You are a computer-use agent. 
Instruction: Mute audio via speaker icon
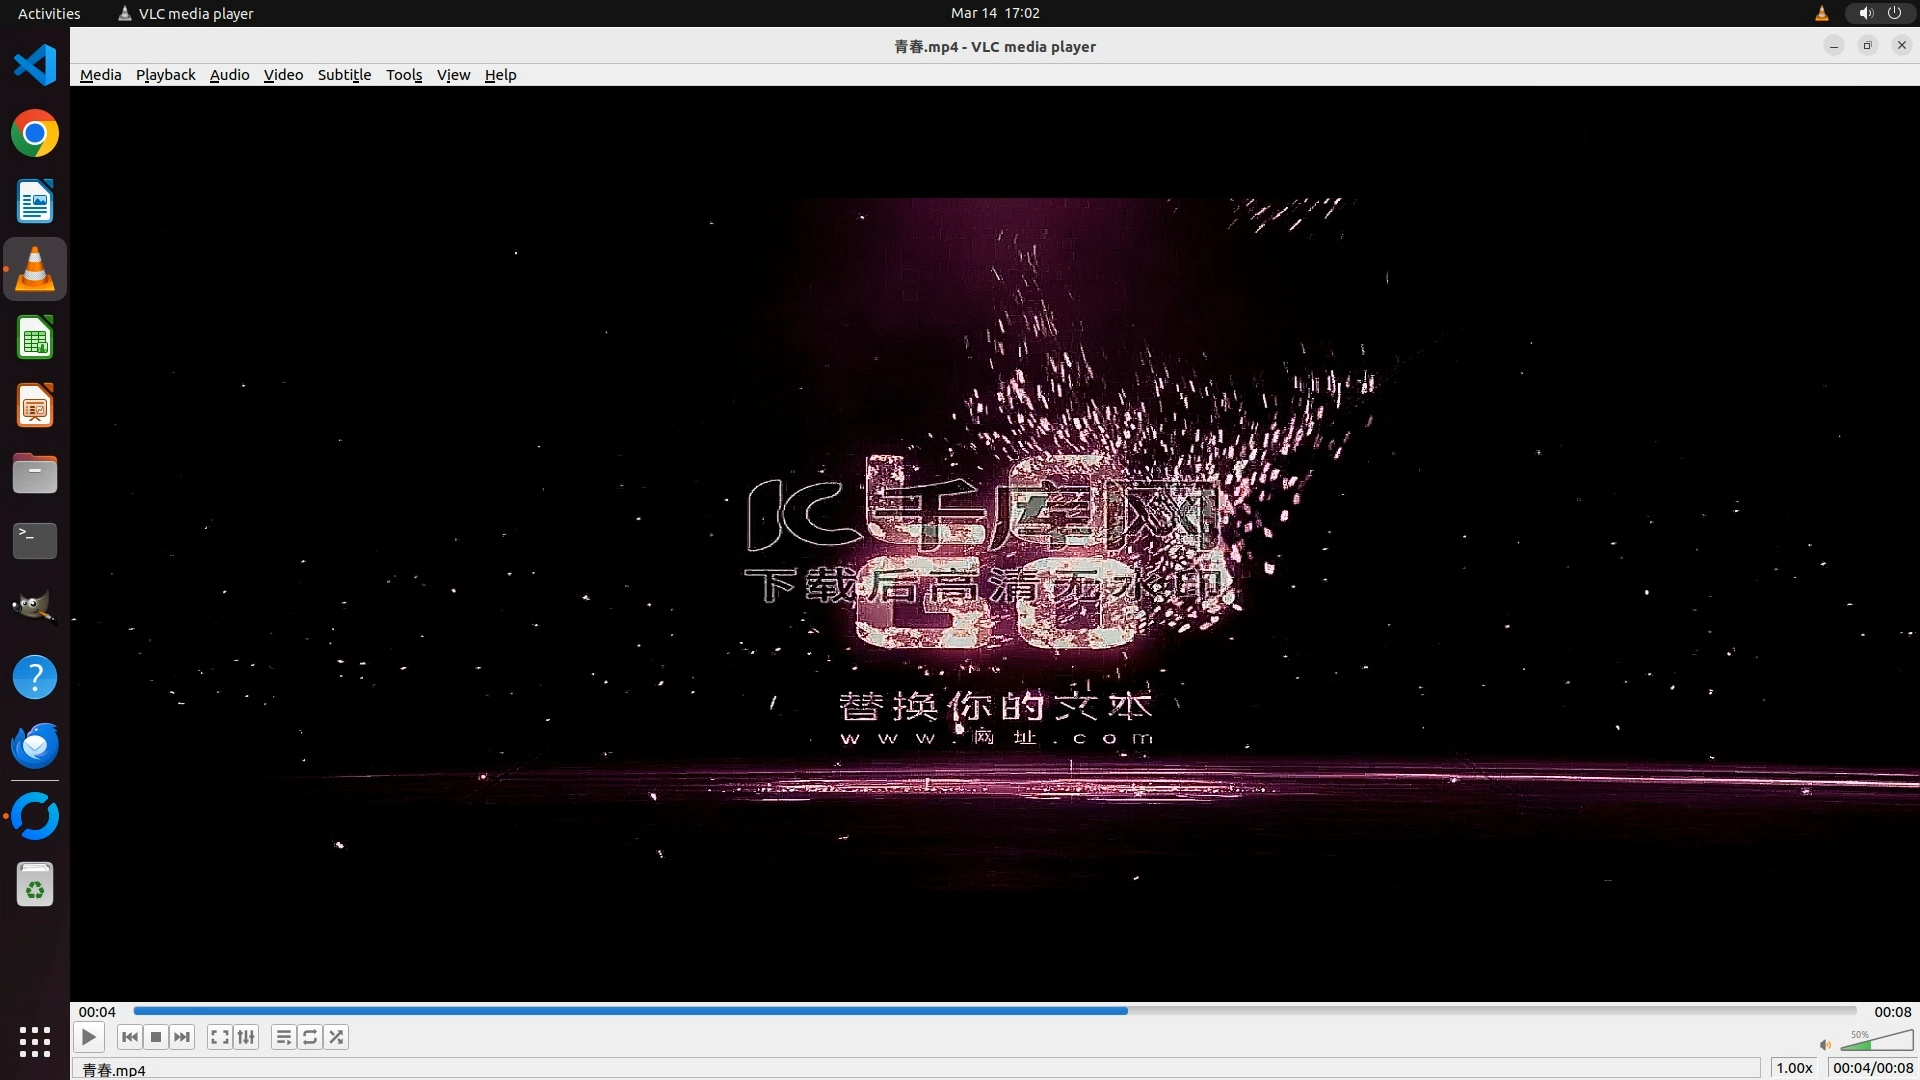1825,1045
